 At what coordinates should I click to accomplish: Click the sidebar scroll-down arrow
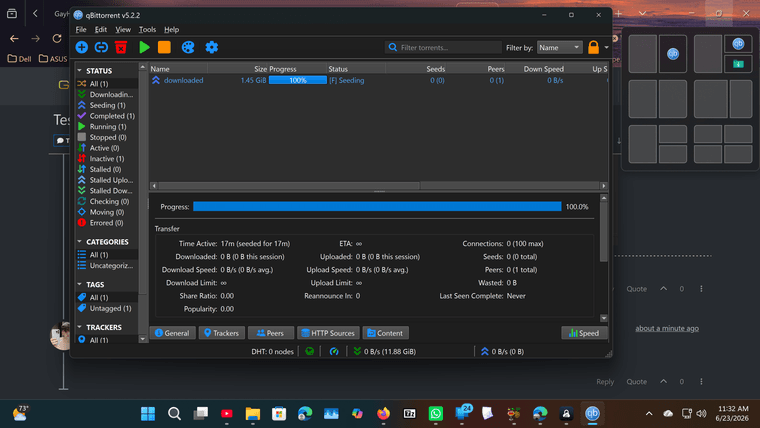[x=142, y=339]
